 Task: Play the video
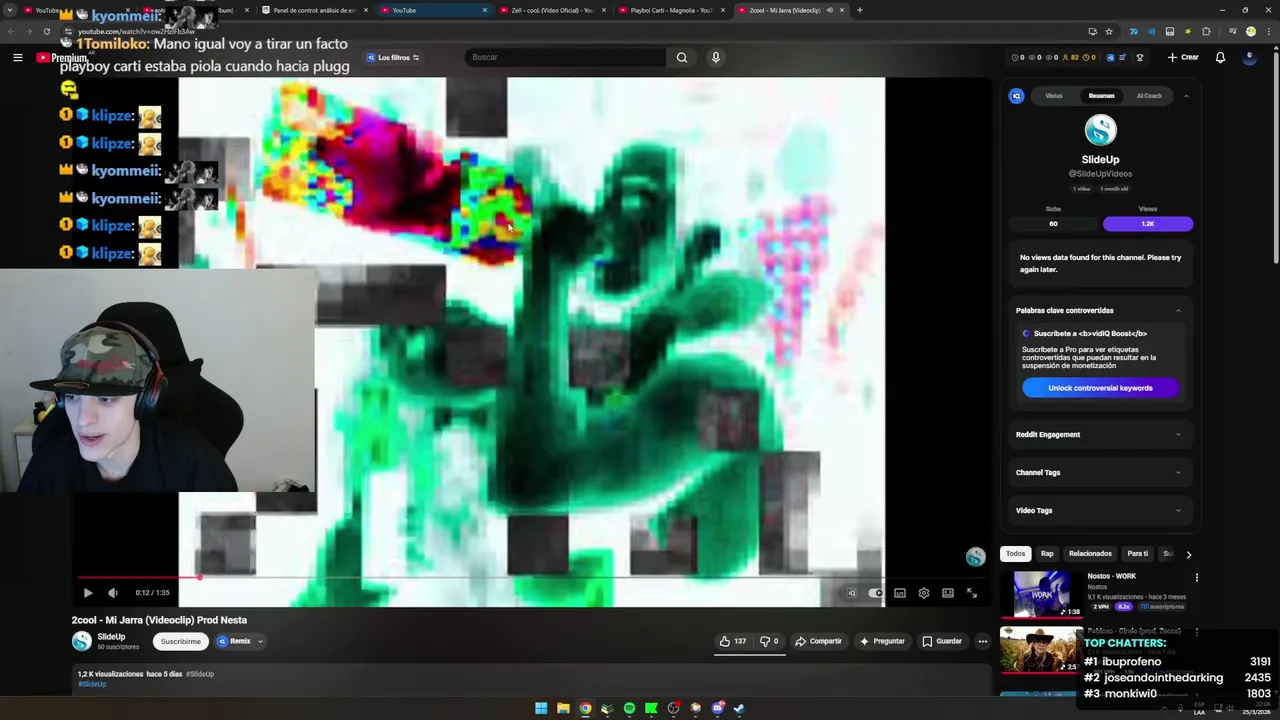(87, 593)
